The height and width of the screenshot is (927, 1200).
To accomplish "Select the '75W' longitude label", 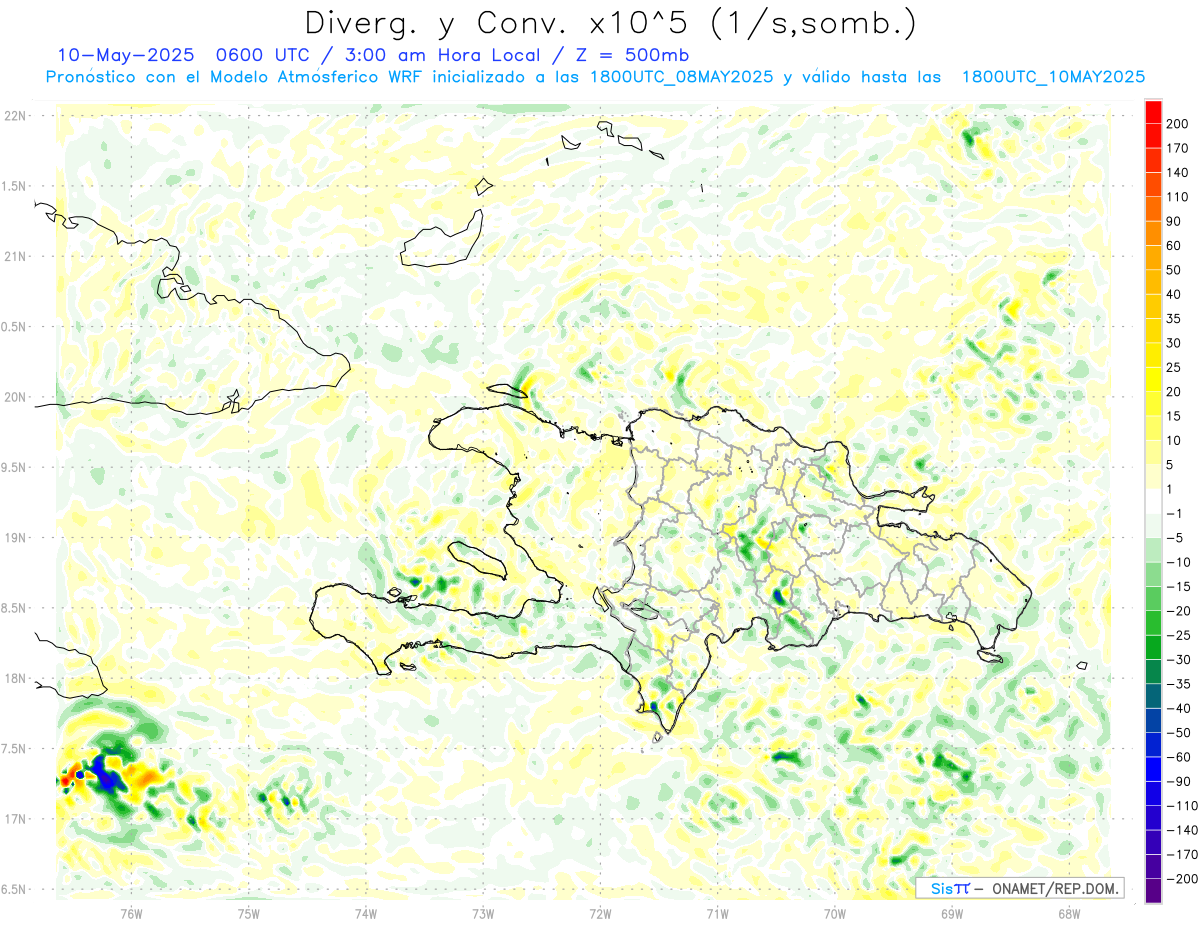I will click(248, 913).
